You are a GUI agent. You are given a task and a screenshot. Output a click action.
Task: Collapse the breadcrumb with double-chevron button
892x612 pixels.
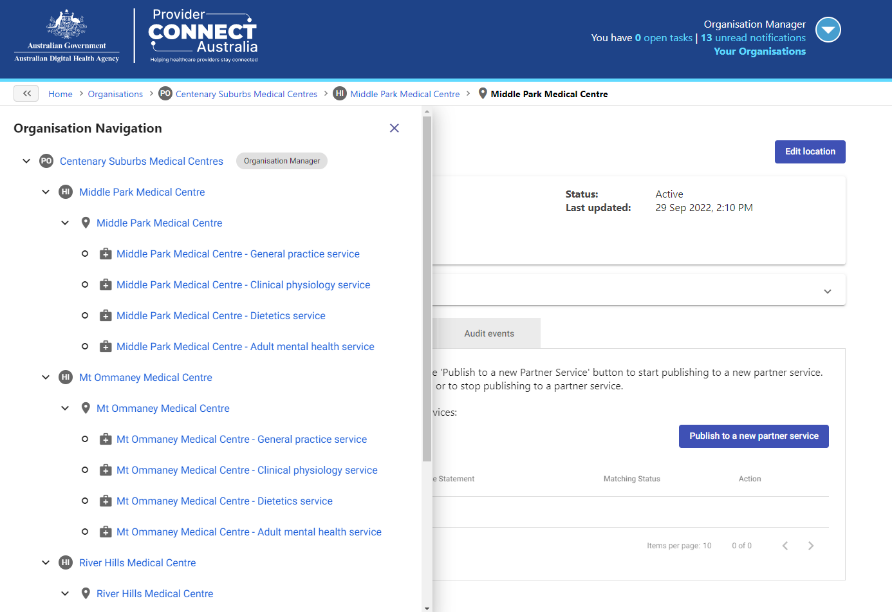click(x=26, y=93)
